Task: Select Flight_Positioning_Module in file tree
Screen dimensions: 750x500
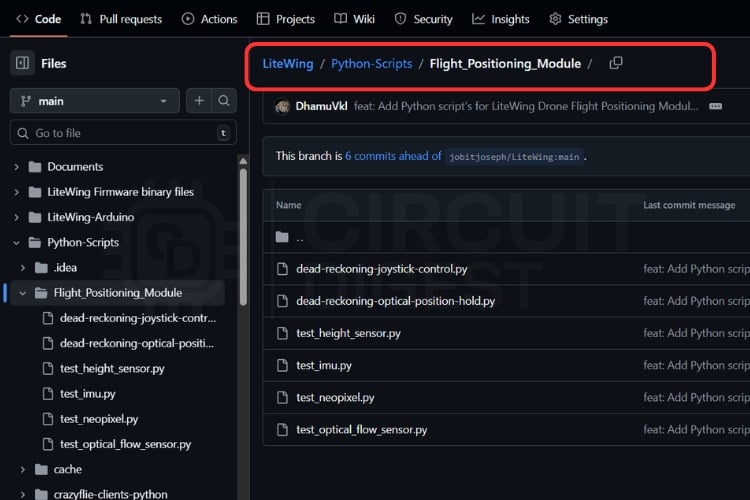Action: pyautogui.click(x=118, y=293)
